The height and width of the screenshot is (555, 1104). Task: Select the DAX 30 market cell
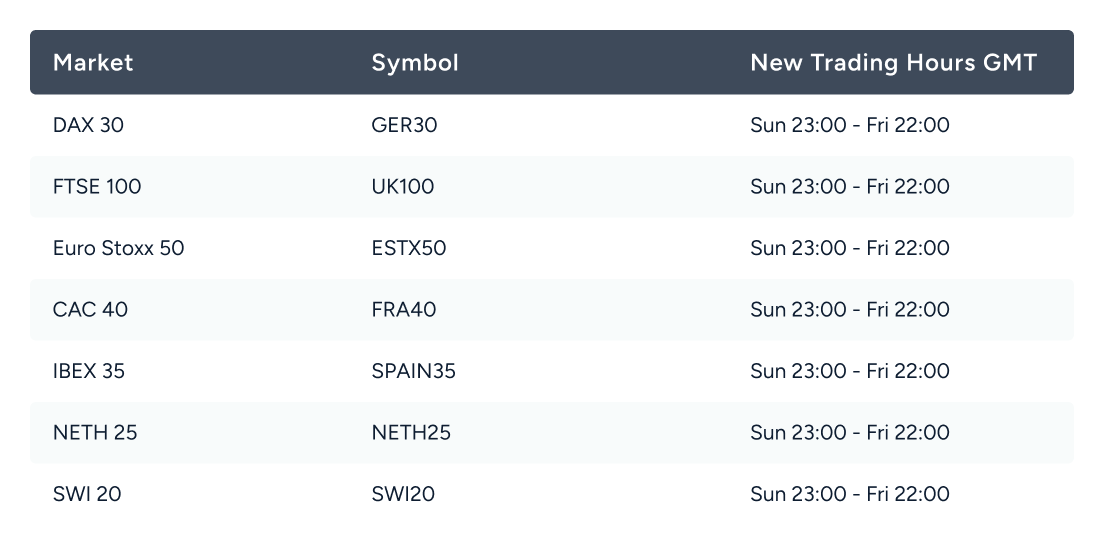tap(89, 126)
